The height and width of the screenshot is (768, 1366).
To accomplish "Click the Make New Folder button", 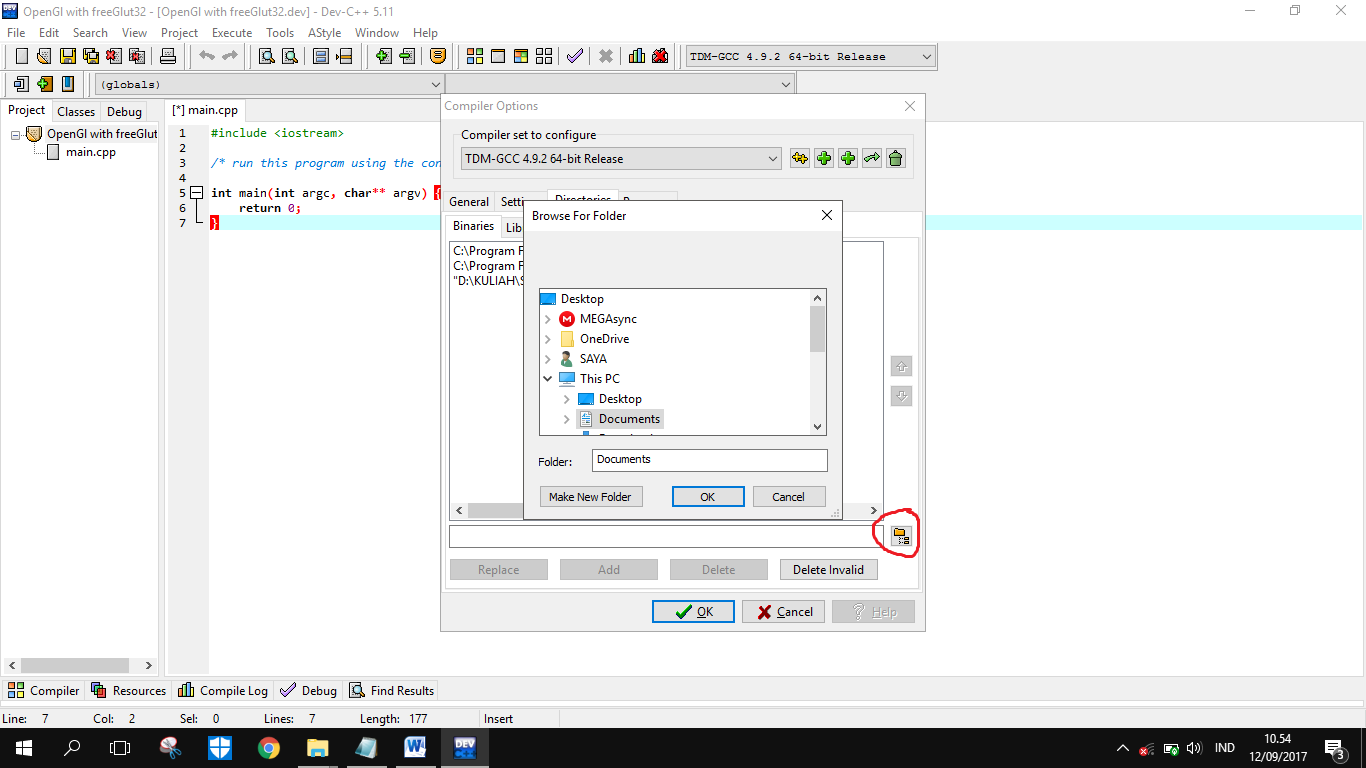I will (x=591, y=496).
